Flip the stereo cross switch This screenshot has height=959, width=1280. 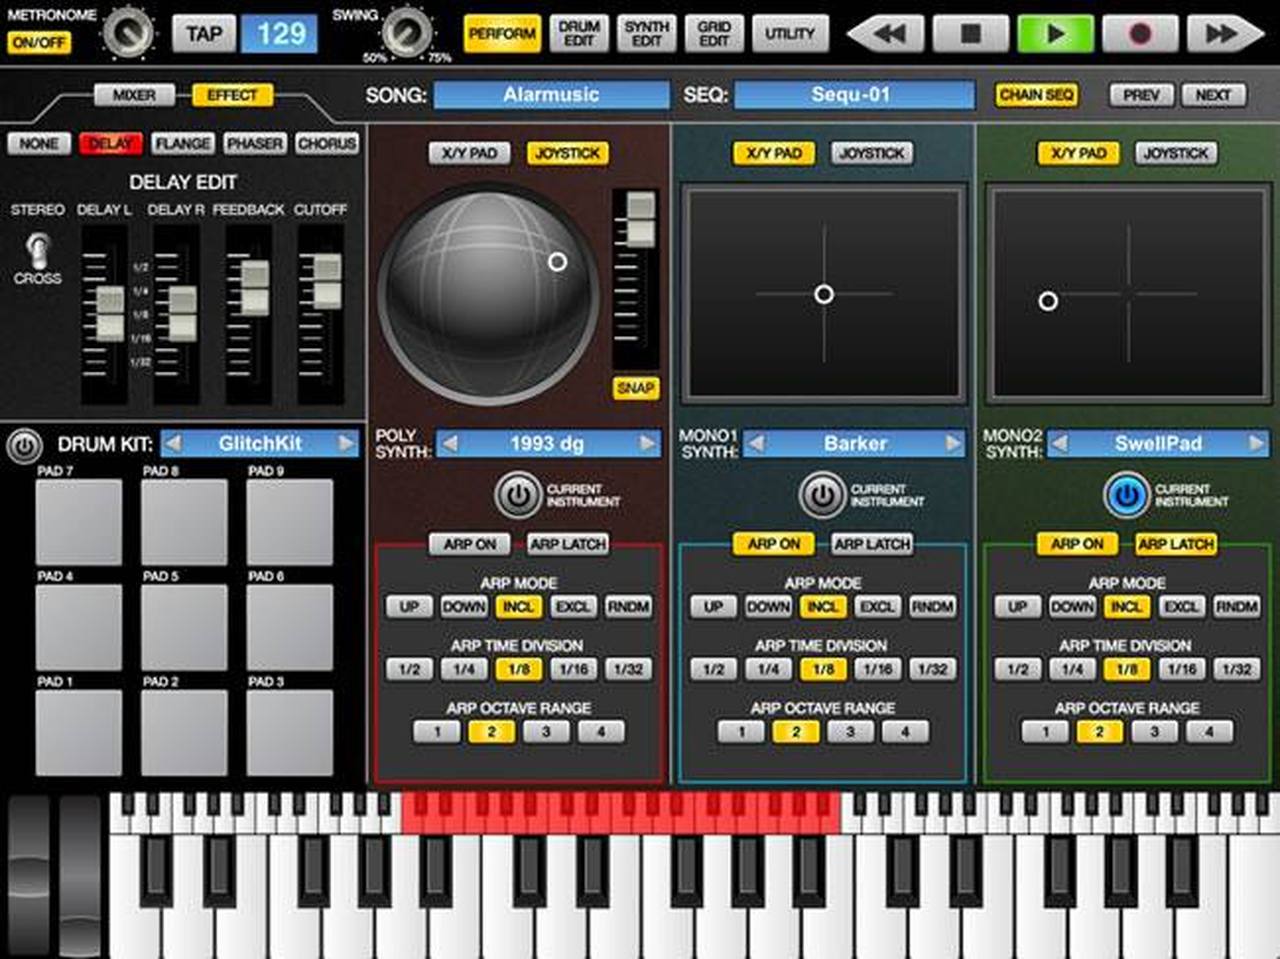(38, 248)
